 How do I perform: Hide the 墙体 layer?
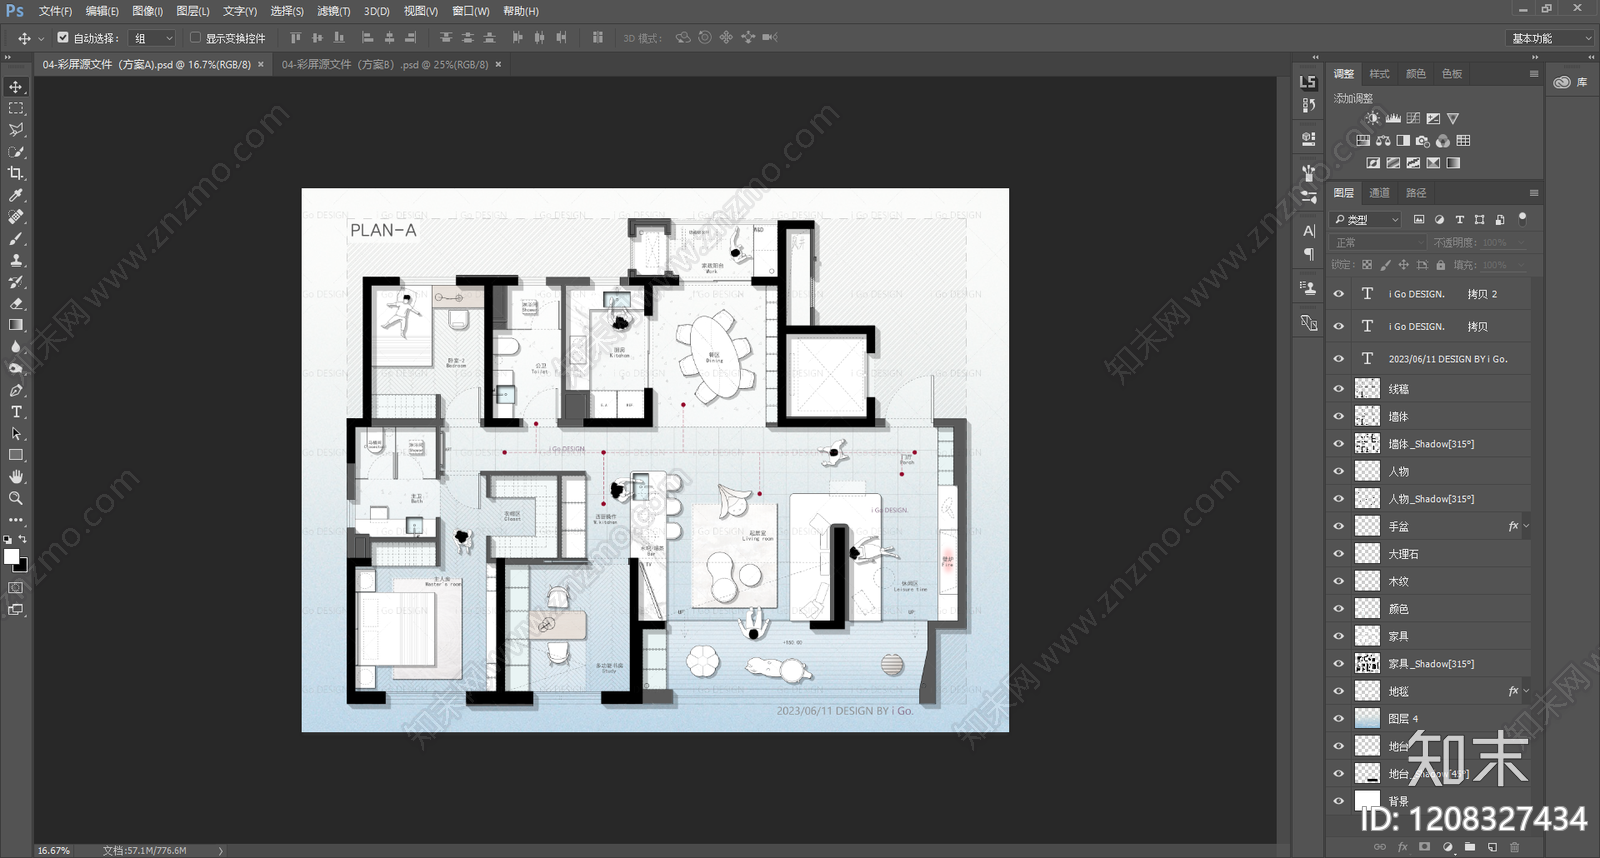(x=1339, y=416)
